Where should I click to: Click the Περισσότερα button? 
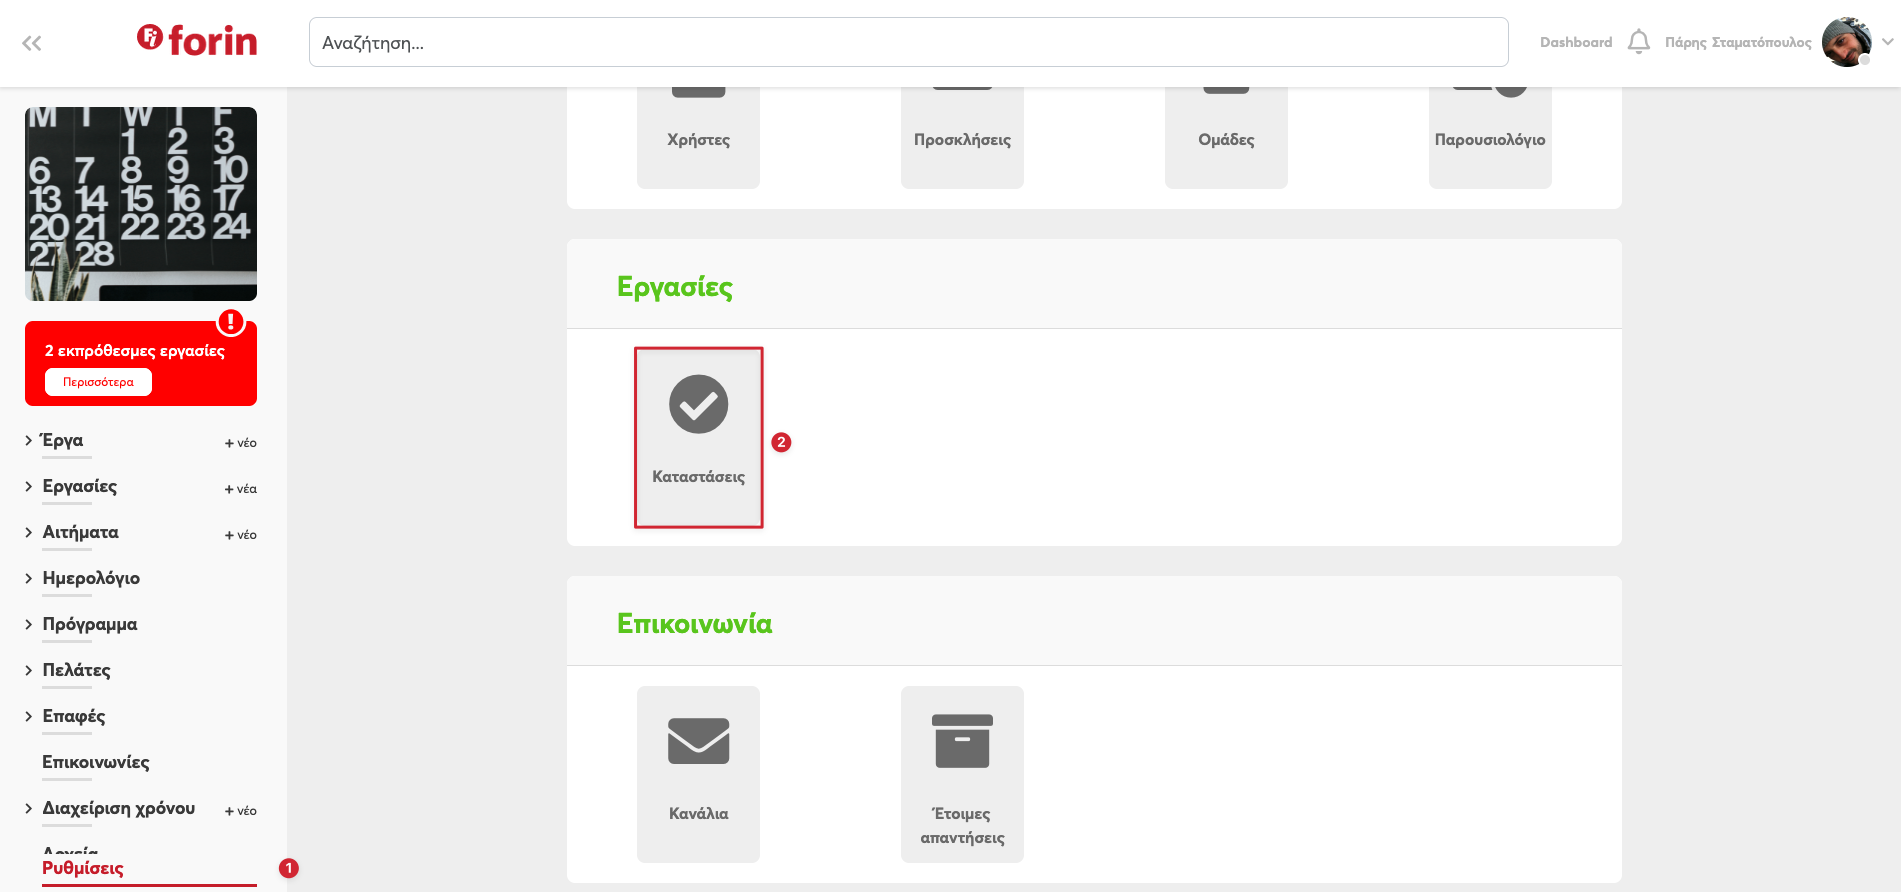[98, 382]
